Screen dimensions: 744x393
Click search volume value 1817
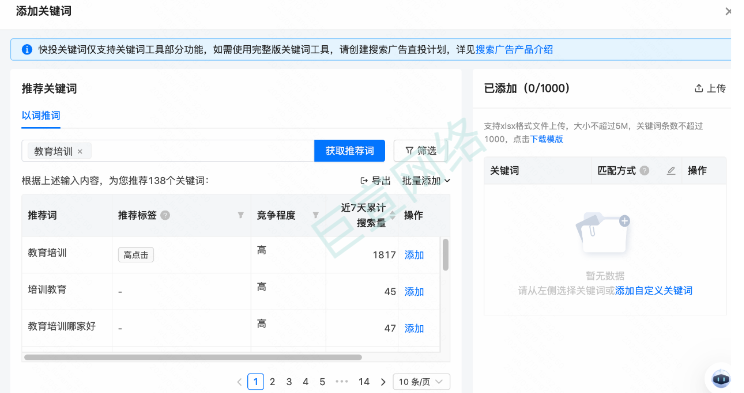384,255
